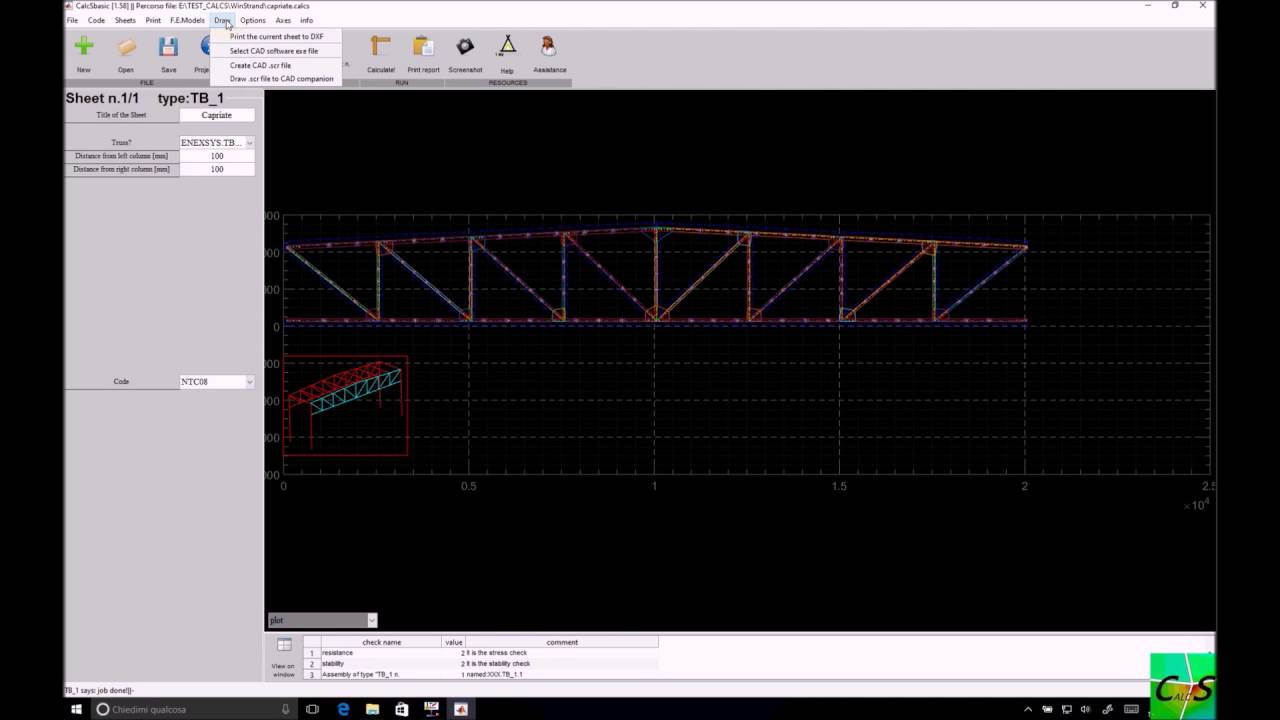The width and height of the screenshot is (1280, 720).
Task: Select the stability check row
Action: coord(480,664)
